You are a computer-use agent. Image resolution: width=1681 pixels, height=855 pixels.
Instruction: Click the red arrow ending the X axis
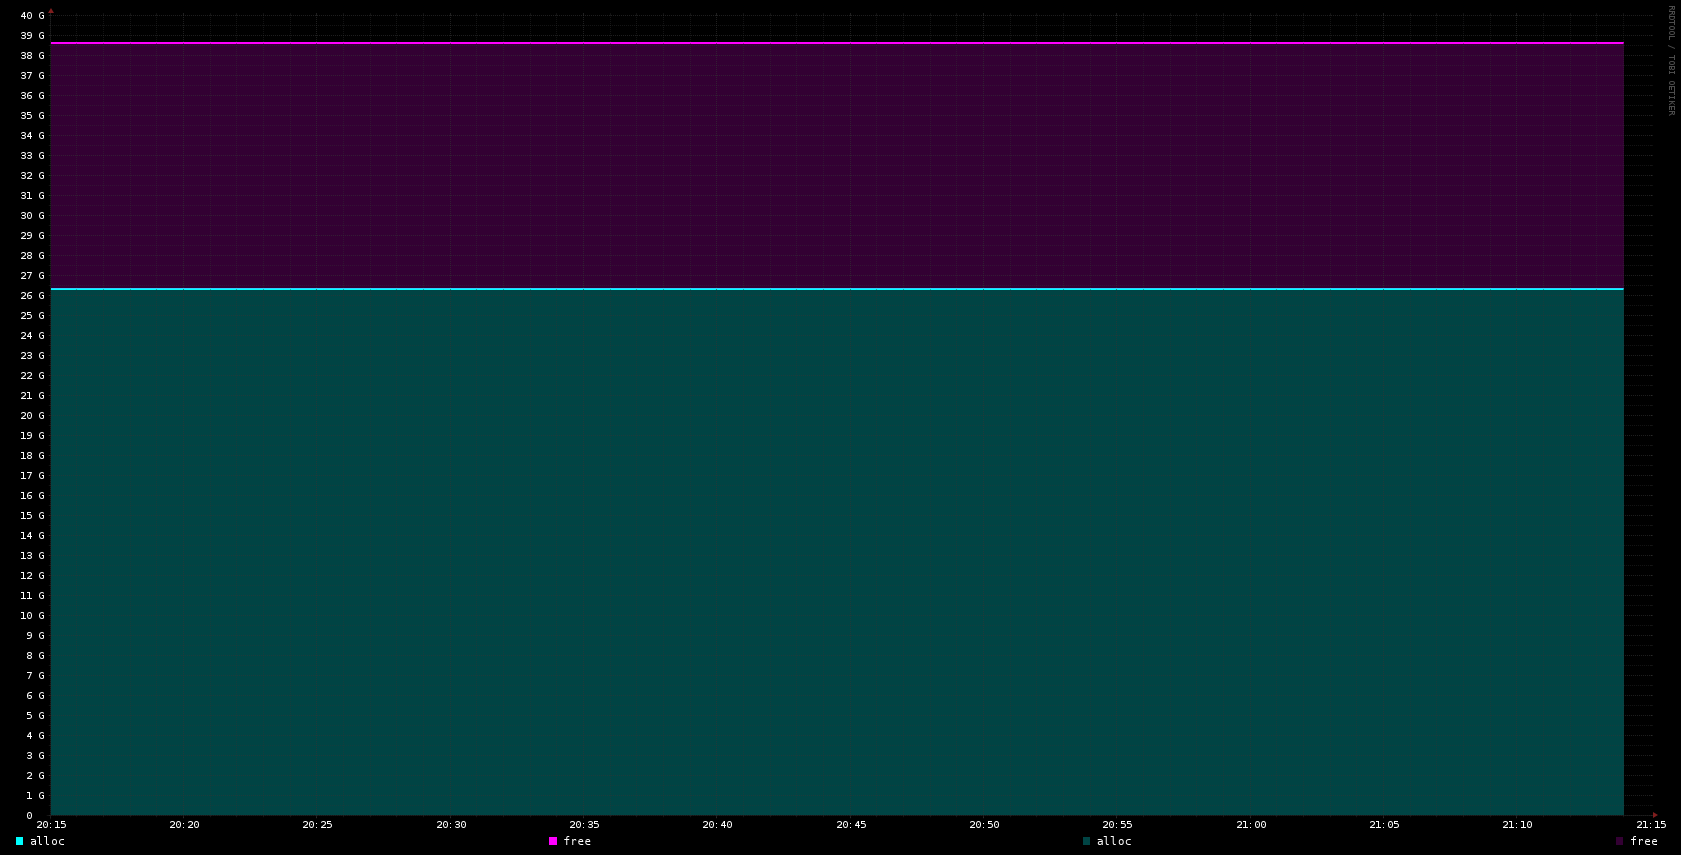pyautogui.click(x=1655, y=815)
